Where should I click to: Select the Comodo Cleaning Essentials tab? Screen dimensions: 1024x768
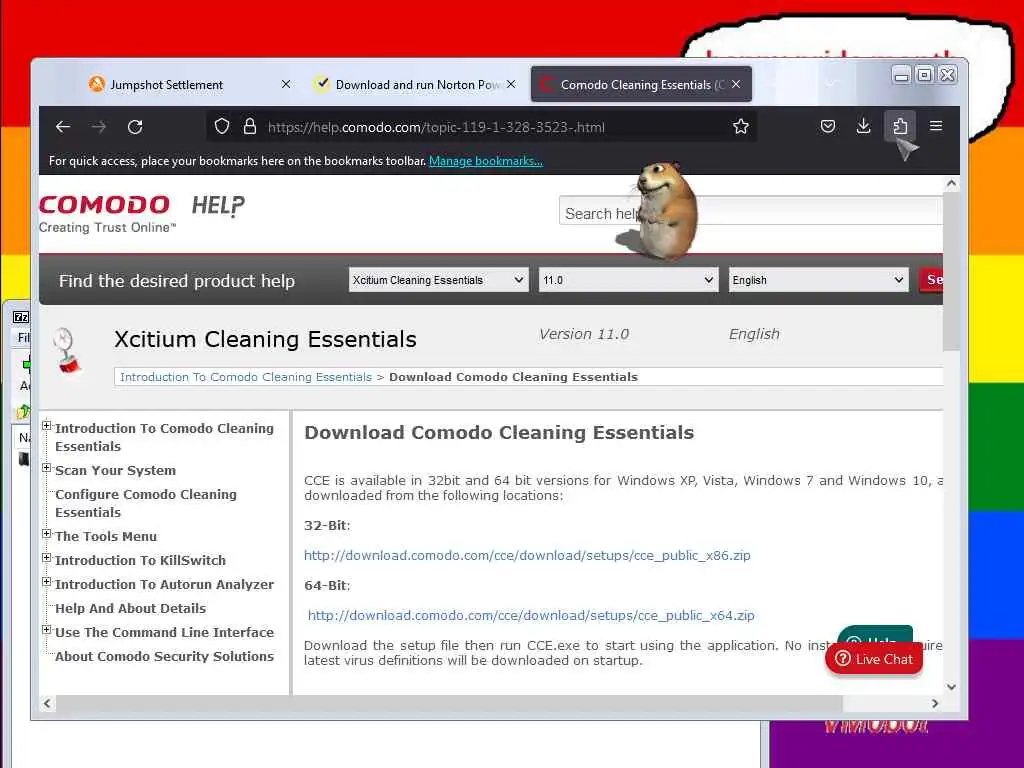pos(641,84)
